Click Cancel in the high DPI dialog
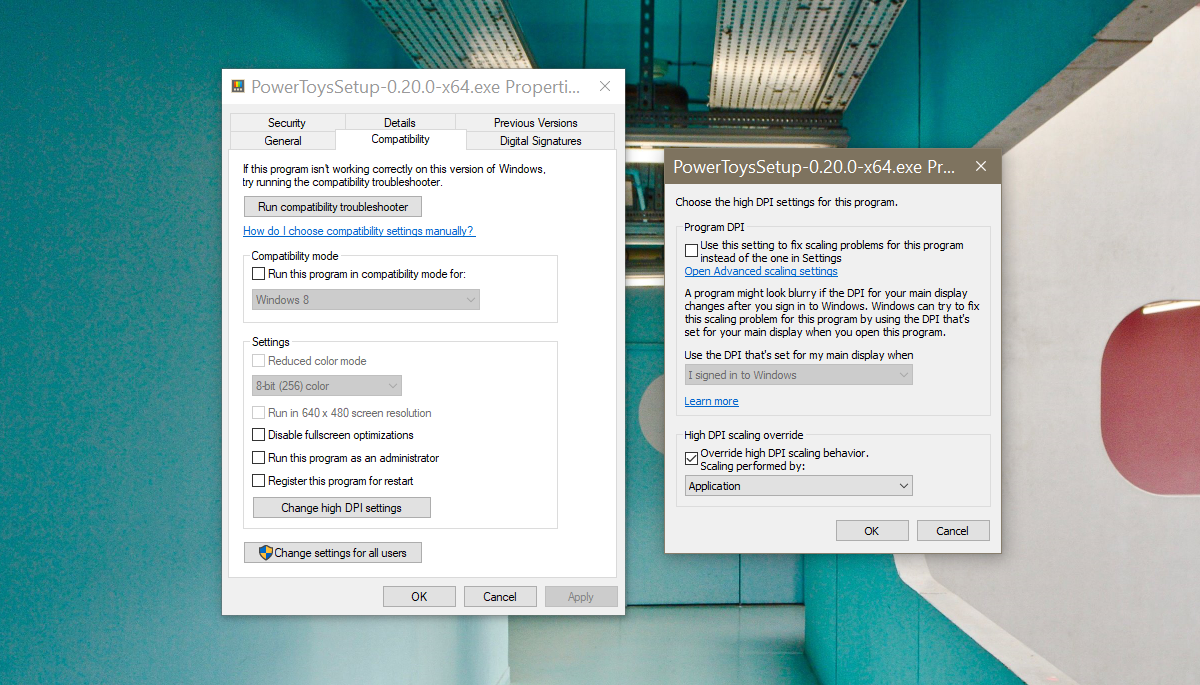Image resolution: width=1200 pixels, height=685 pixels. click(953, 531)
